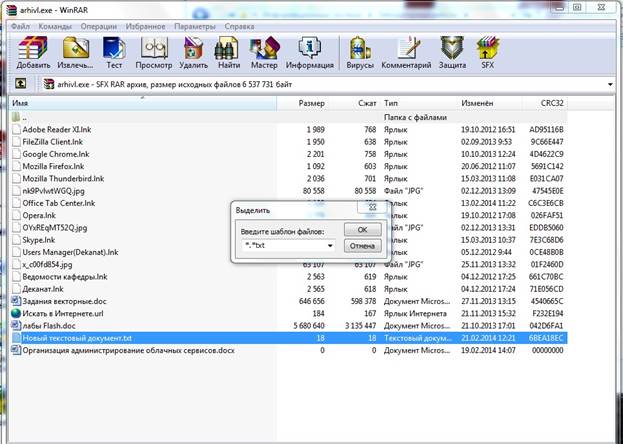Click the file pattern input field

[x=288, y=246]
